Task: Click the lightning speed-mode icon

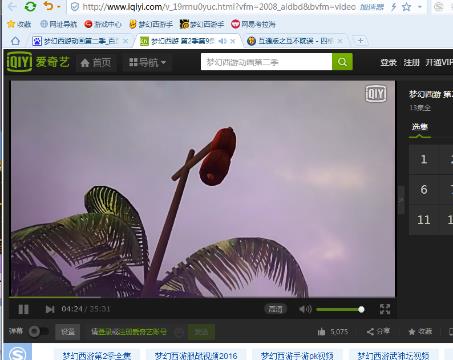Action: tap(394, 7)
